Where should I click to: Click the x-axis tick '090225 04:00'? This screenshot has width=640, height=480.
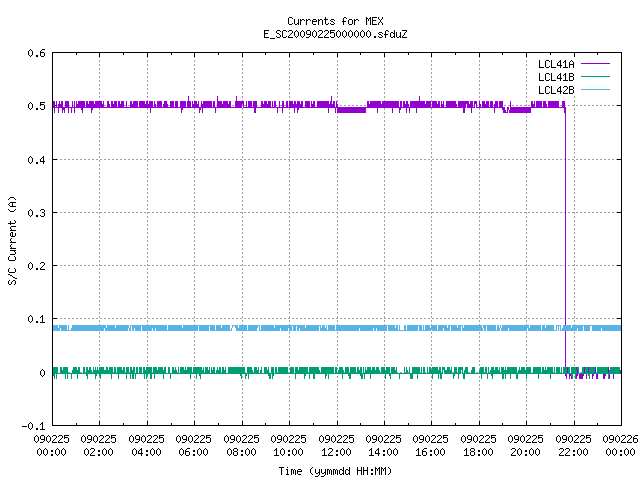[x=147, y=445]
